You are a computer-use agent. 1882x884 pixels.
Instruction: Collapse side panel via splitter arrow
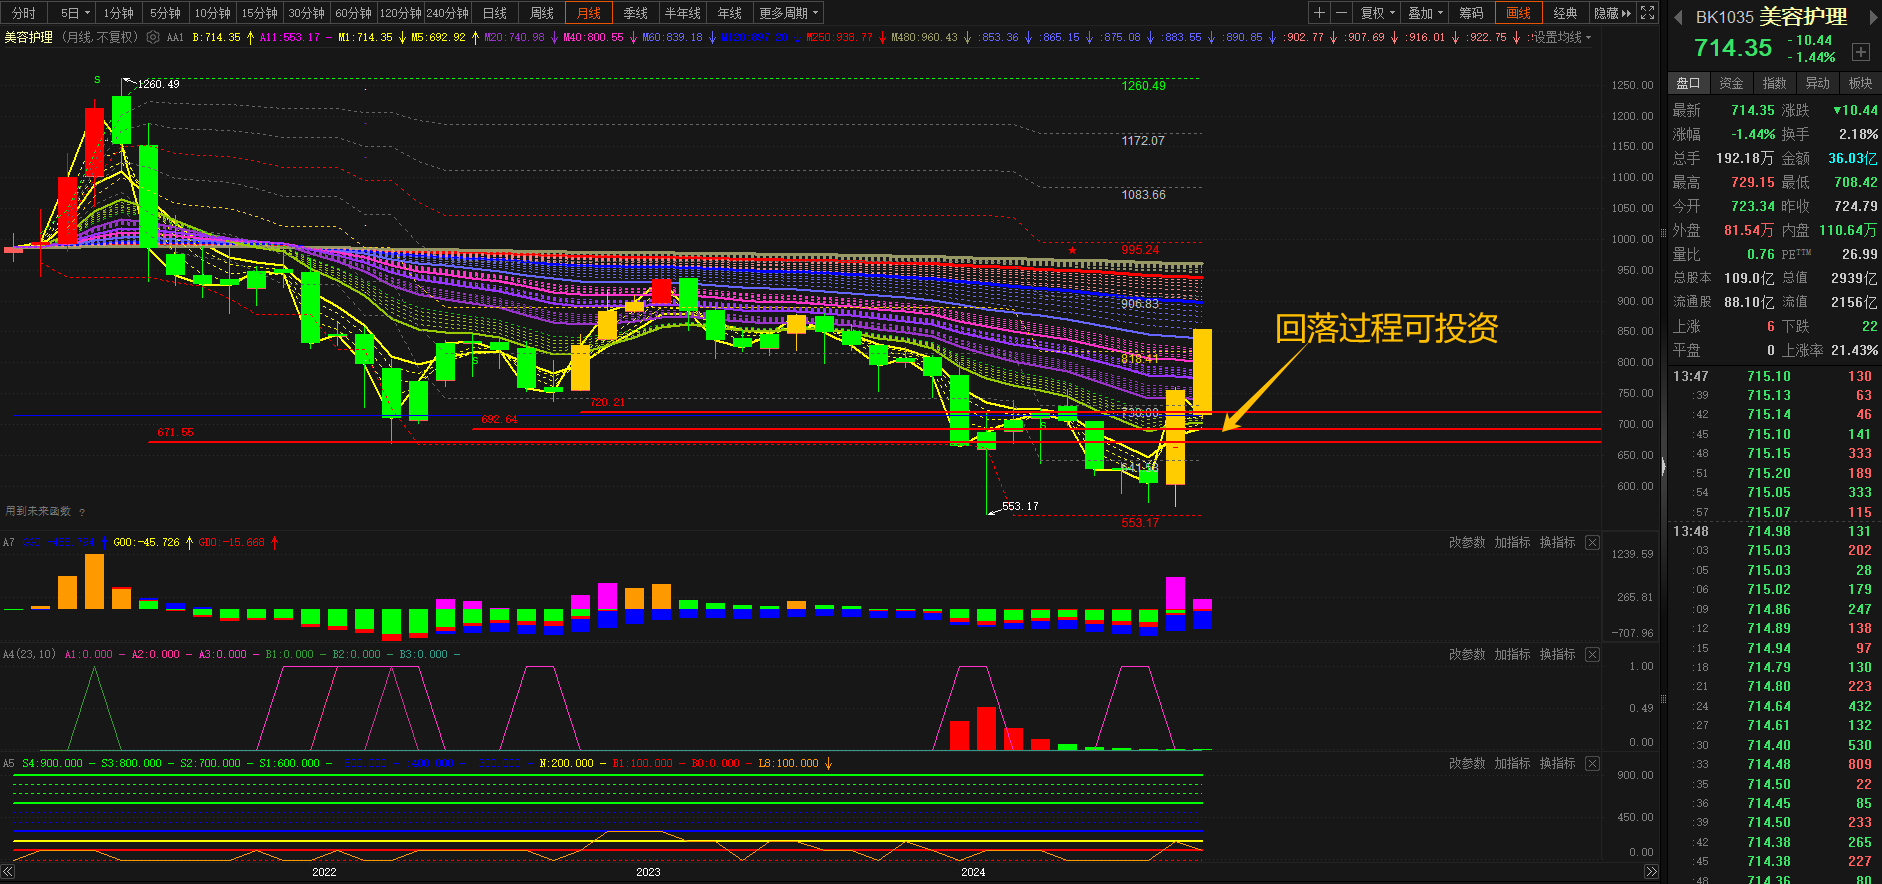point(1663,466)
